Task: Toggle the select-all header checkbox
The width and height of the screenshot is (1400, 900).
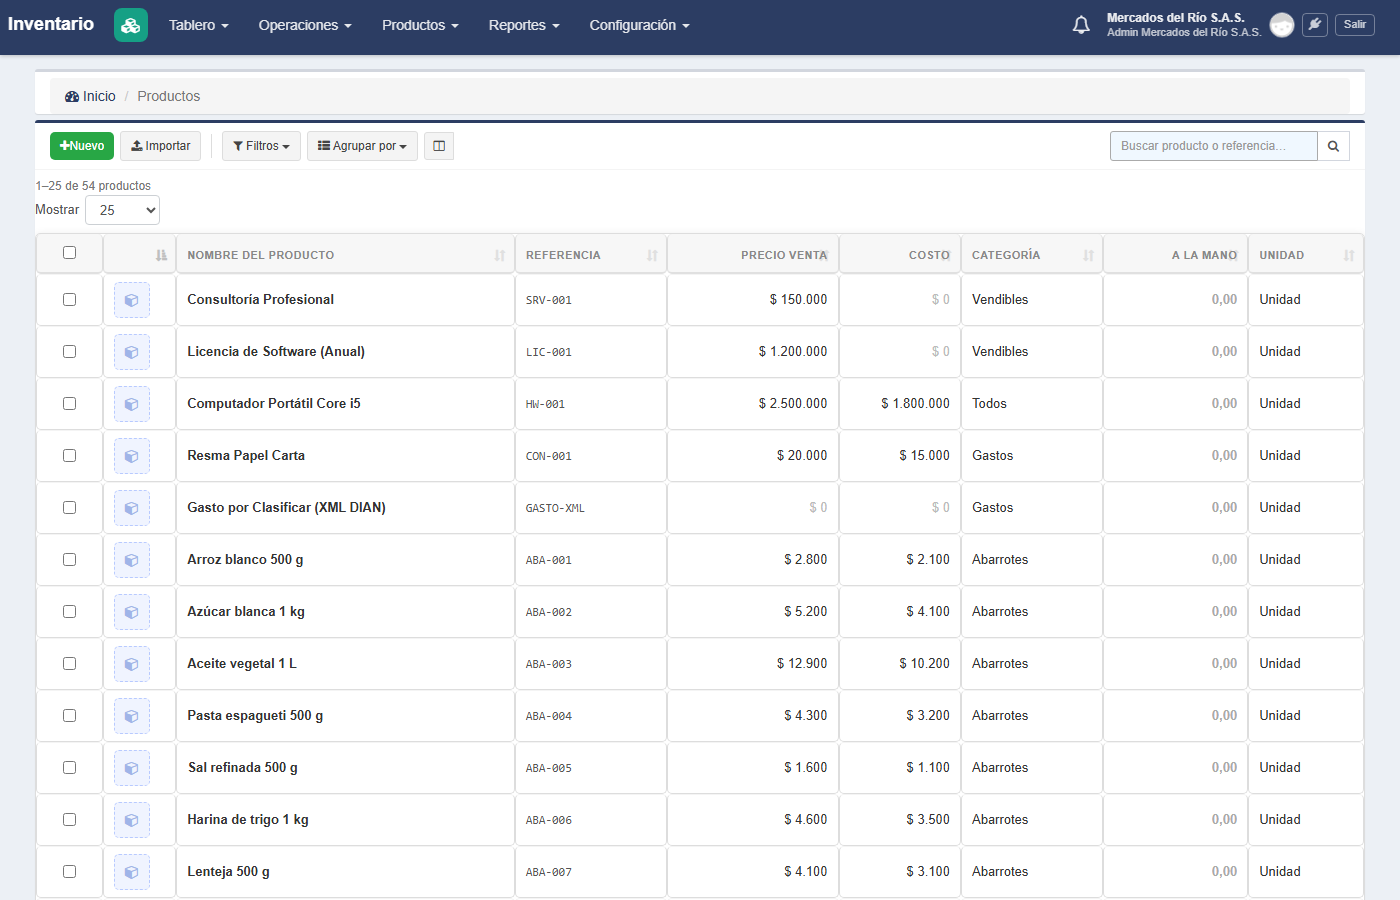Action: click(69, 252)
